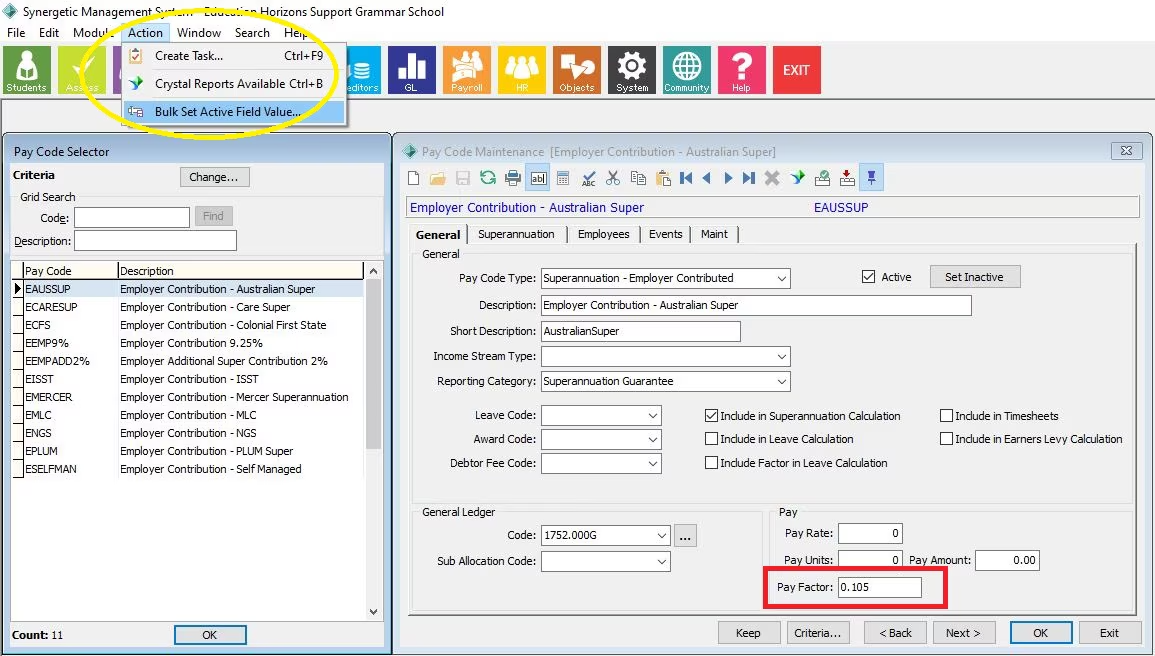
Task: Select the System gear icon
Action: tap(631, 70)
